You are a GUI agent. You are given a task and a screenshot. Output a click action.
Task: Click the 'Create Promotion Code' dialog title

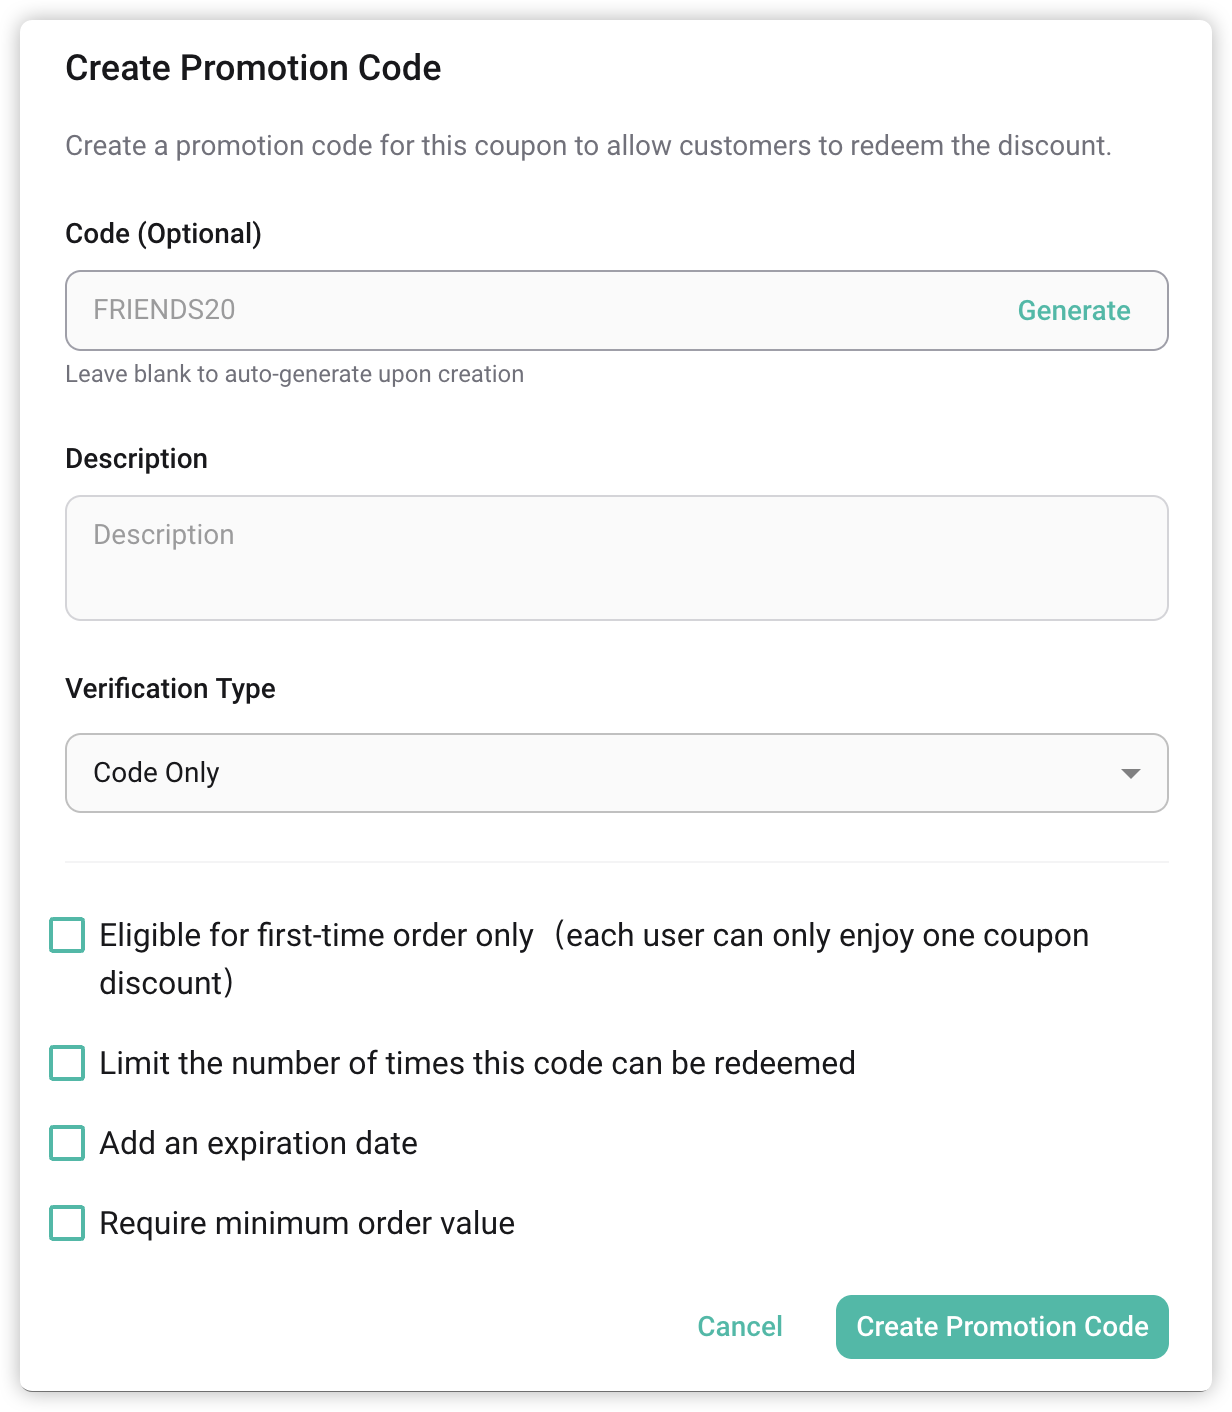click(253, 68)
